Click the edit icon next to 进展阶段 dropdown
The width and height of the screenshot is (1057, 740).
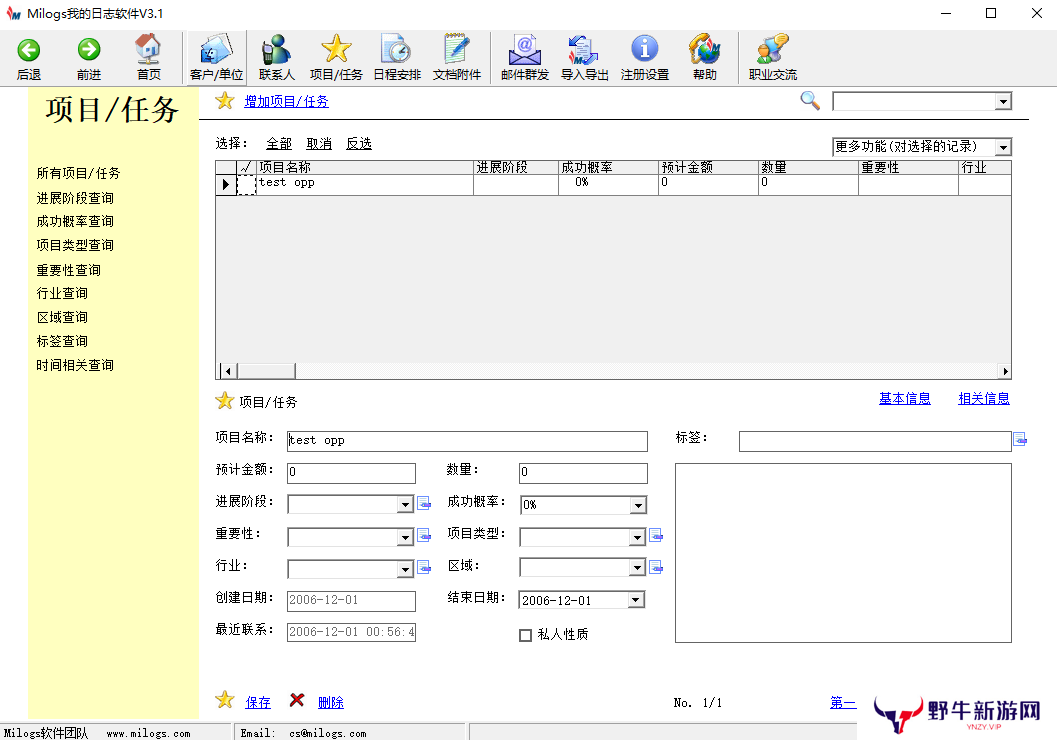(x=424, y=503)
